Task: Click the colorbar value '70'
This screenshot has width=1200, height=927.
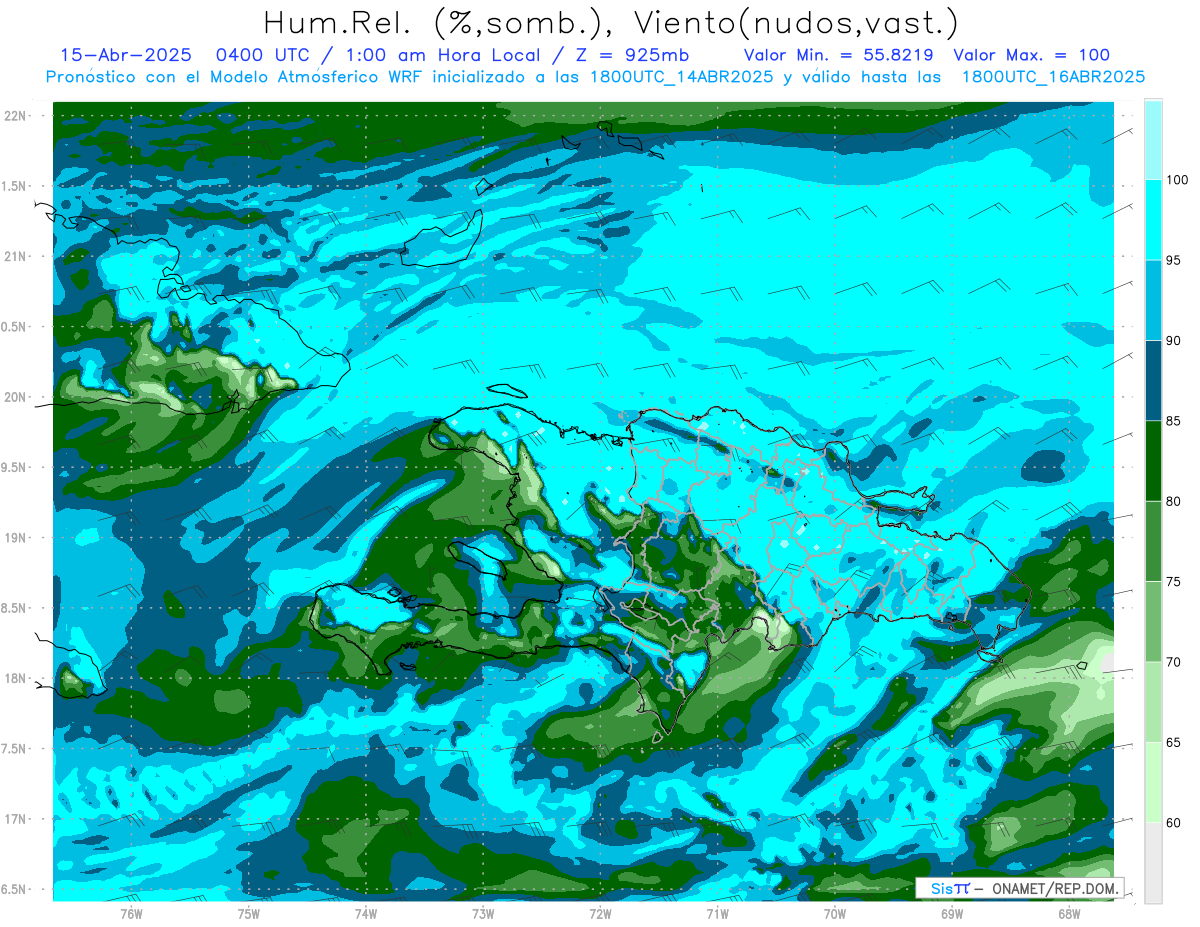Action: pos(1174,662)
